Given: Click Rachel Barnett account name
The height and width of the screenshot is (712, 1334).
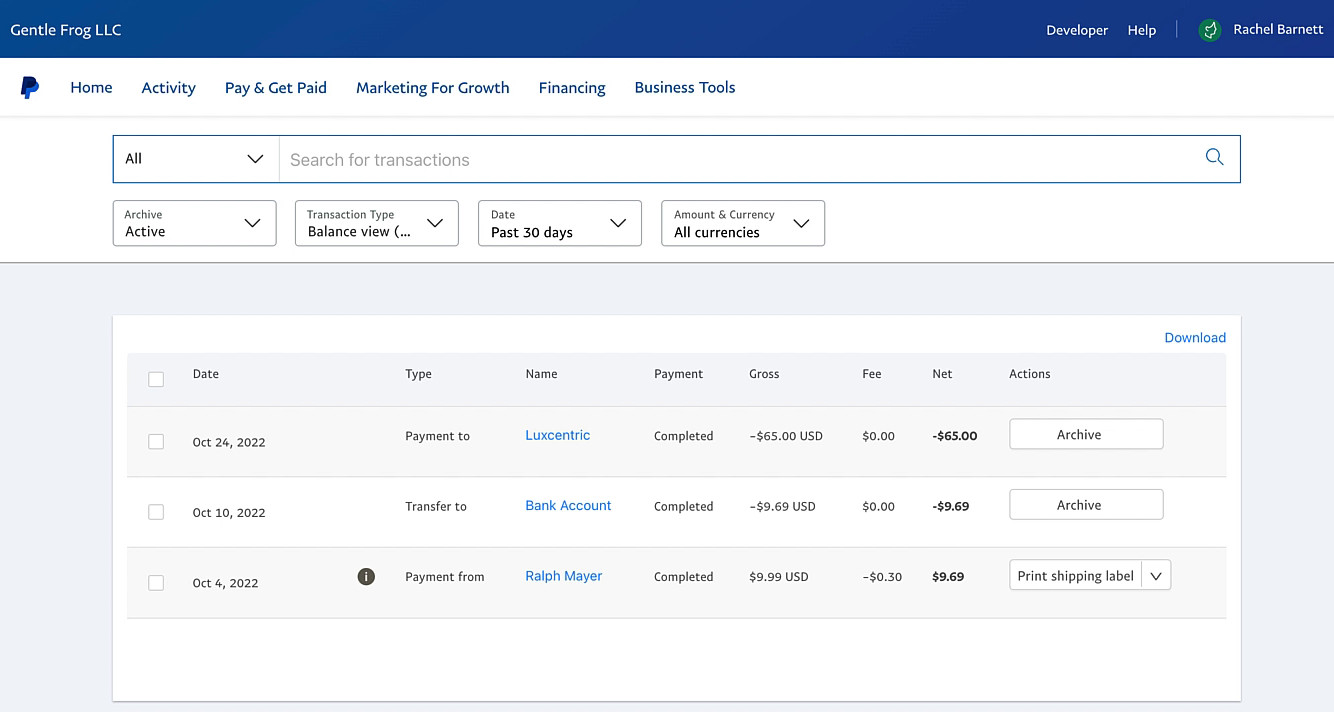Looking at the screenshot, I should (x=1278, y=30).
